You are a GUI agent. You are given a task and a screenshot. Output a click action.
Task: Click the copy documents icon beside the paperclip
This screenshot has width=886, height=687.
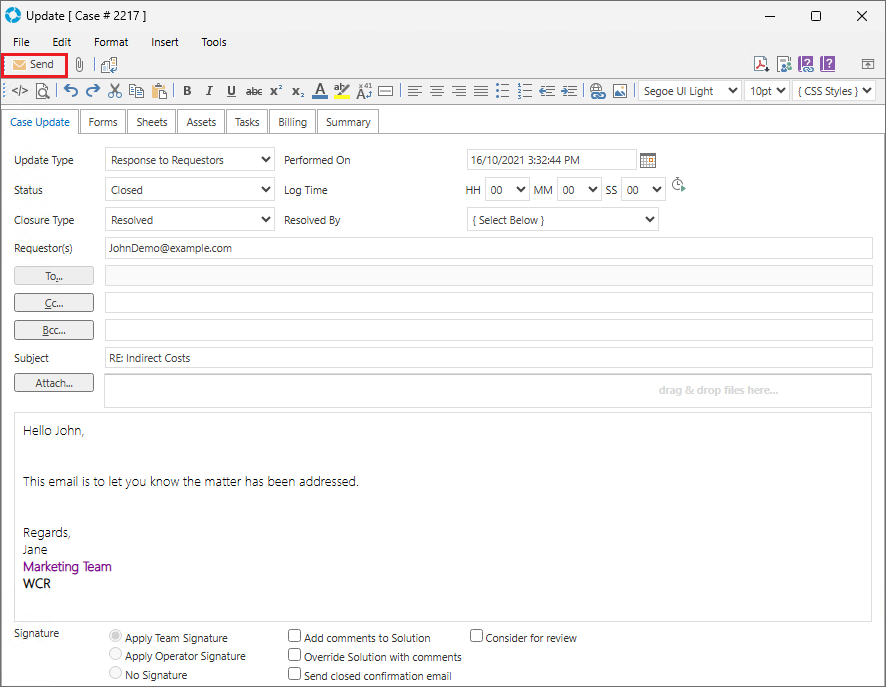(x=109, y=65)
